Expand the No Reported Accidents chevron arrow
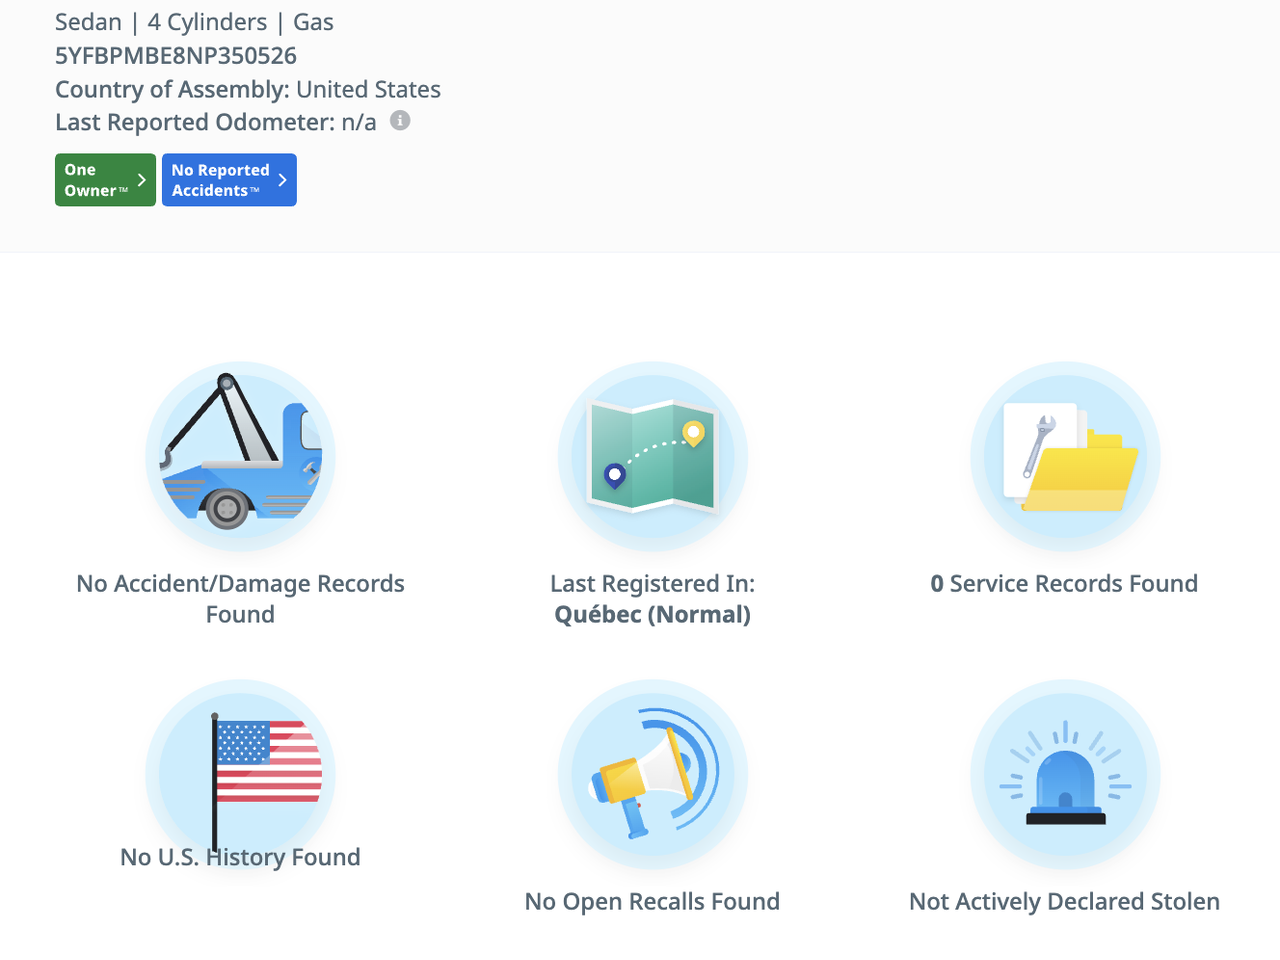This screenshot has height=960, width=1280. click(283, 180)
